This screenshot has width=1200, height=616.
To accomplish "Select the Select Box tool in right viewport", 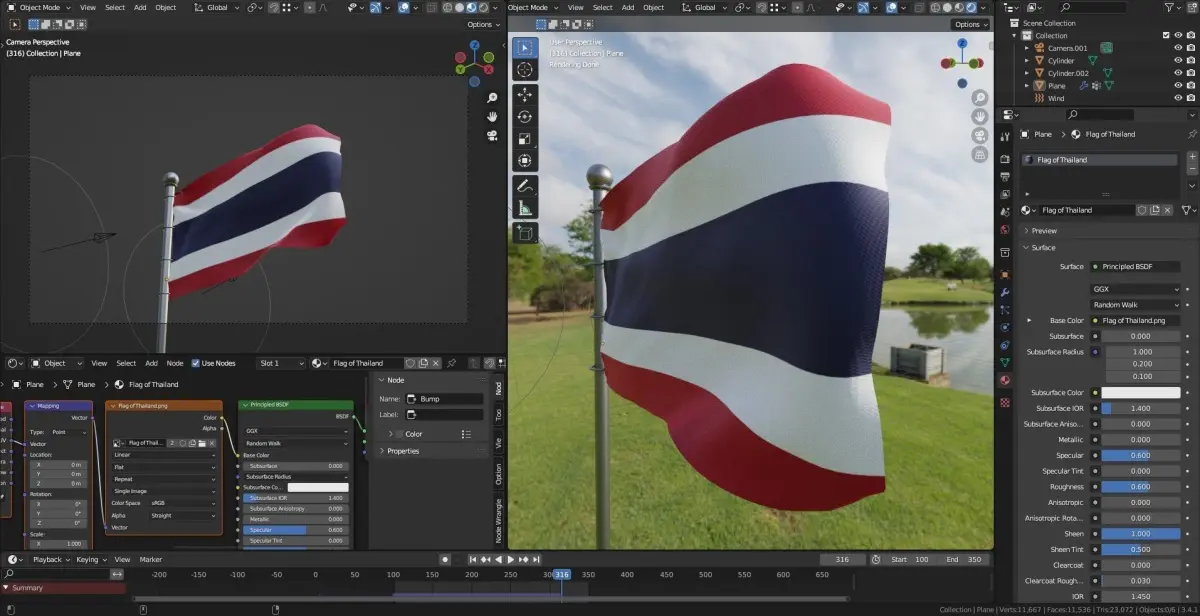I will 525,47.
